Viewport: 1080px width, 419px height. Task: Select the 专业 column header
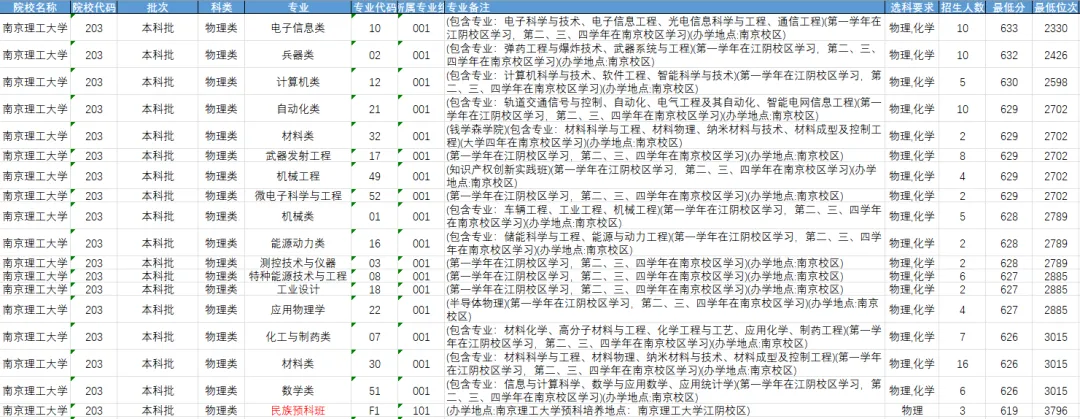pyautogui.click(x=298, y=8)
